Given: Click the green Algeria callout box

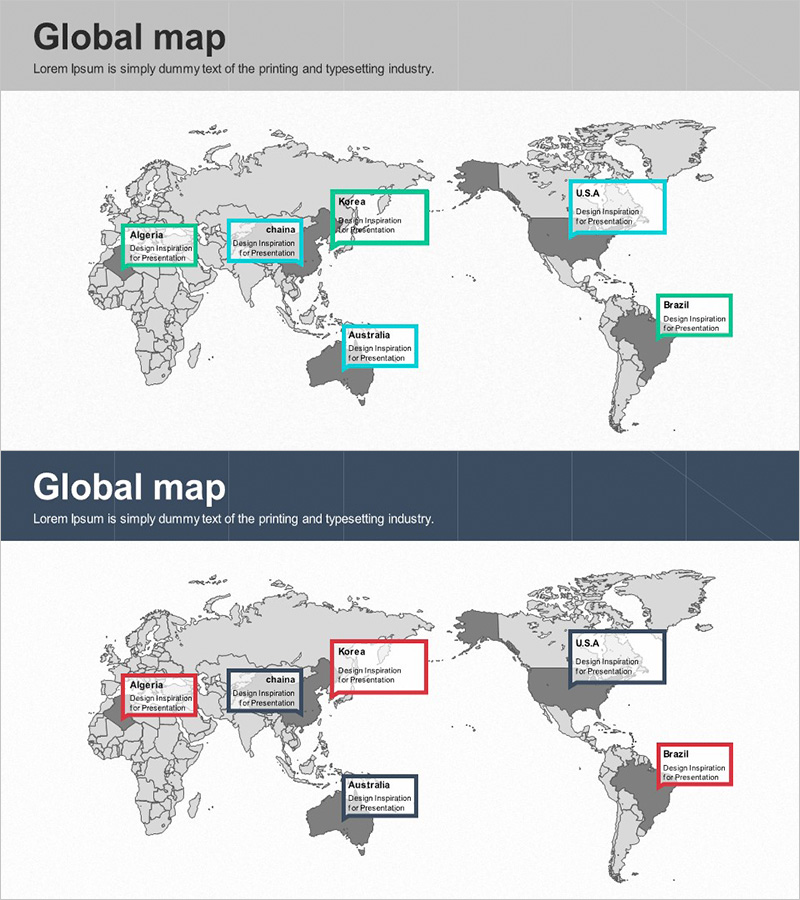Looking at the screenshot, I should click(159, 246).
